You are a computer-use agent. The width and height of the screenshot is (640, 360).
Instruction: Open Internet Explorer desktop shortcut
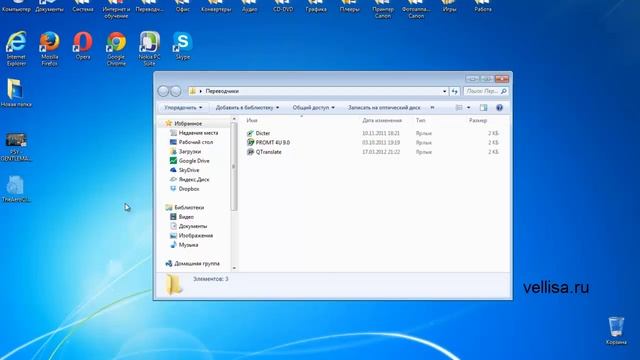pos(16,48)
